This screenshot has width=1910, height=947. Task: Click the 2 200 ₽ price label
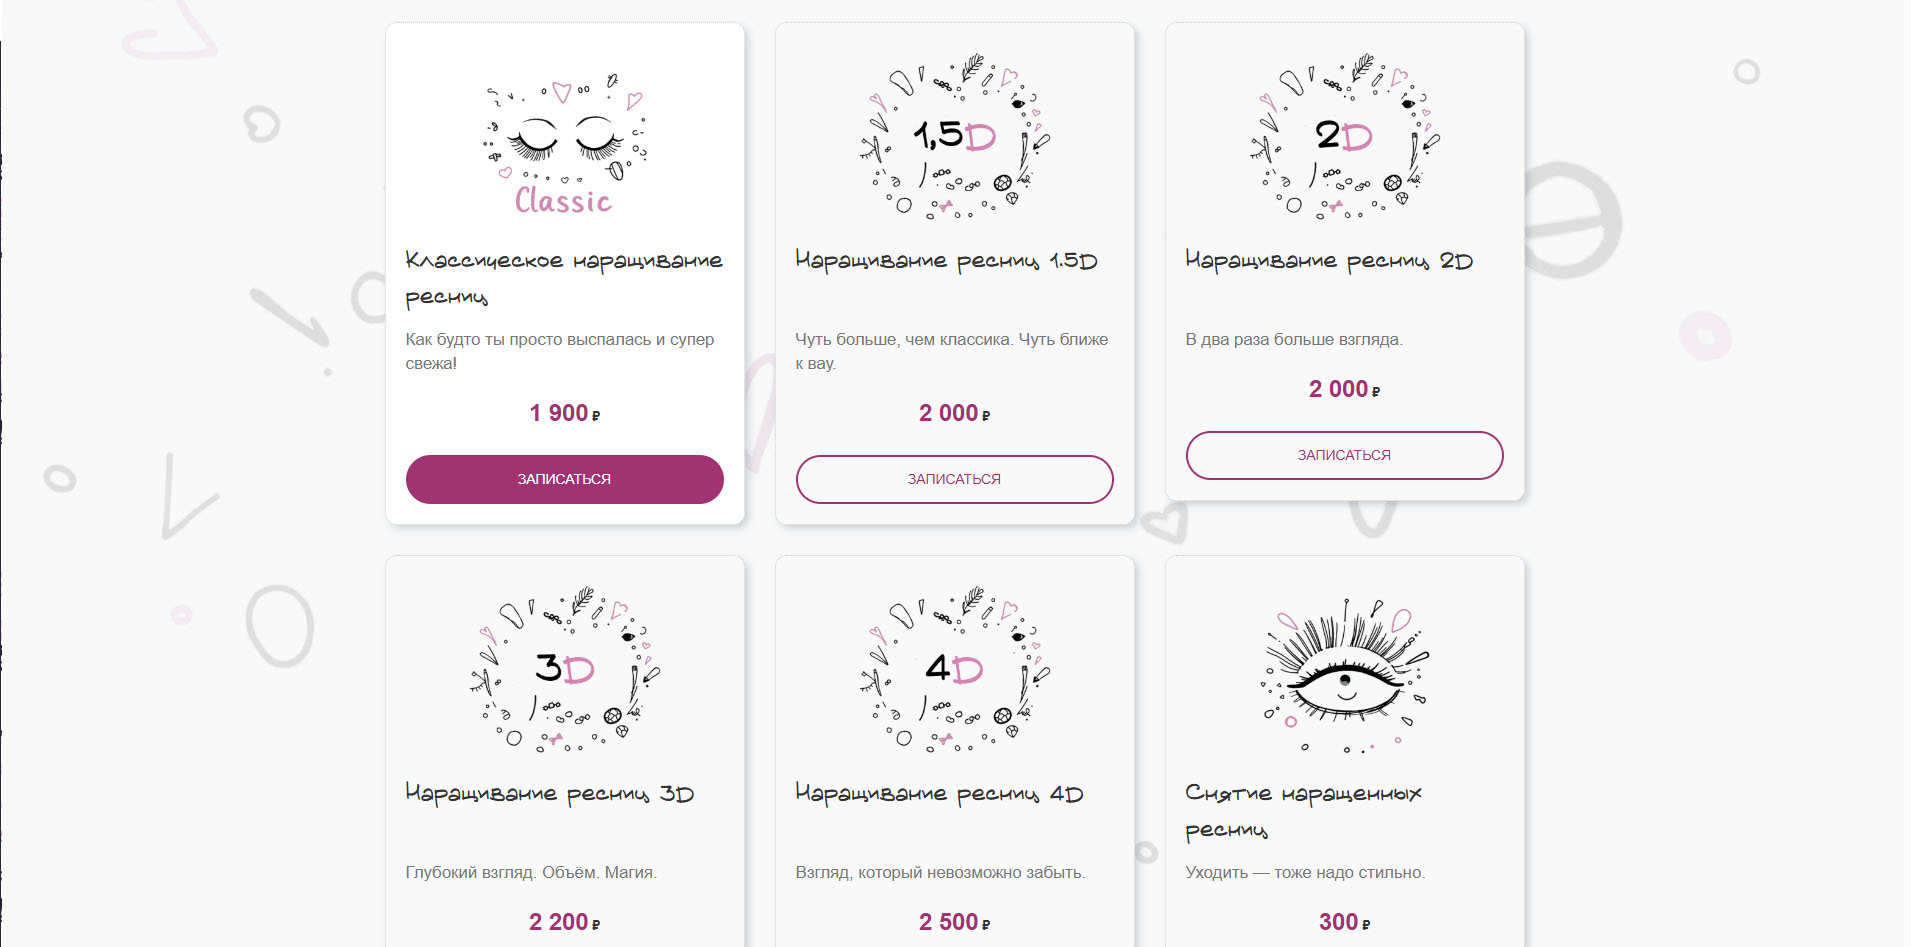[565, 922]
